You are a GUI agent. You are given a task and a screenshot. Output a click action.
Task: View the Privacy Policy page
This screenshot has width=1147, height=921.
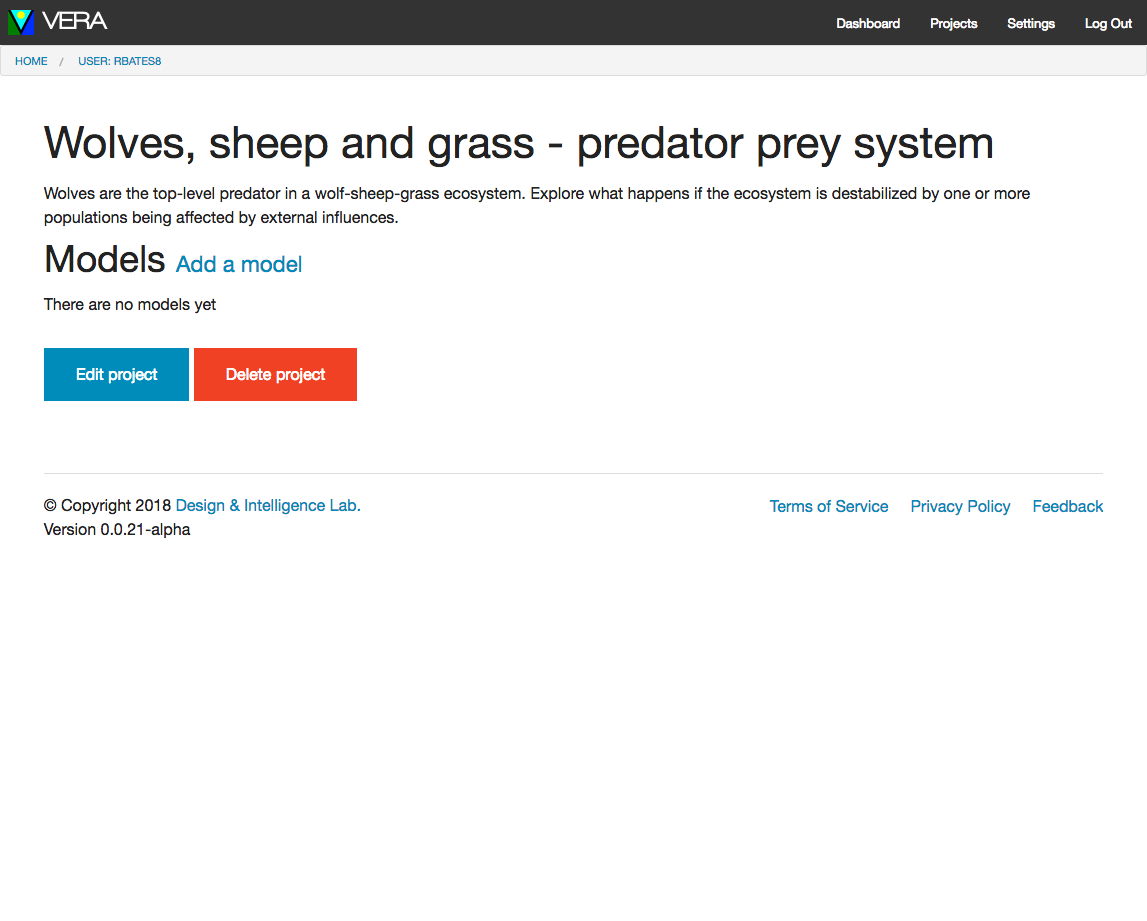tap(960, 506)
